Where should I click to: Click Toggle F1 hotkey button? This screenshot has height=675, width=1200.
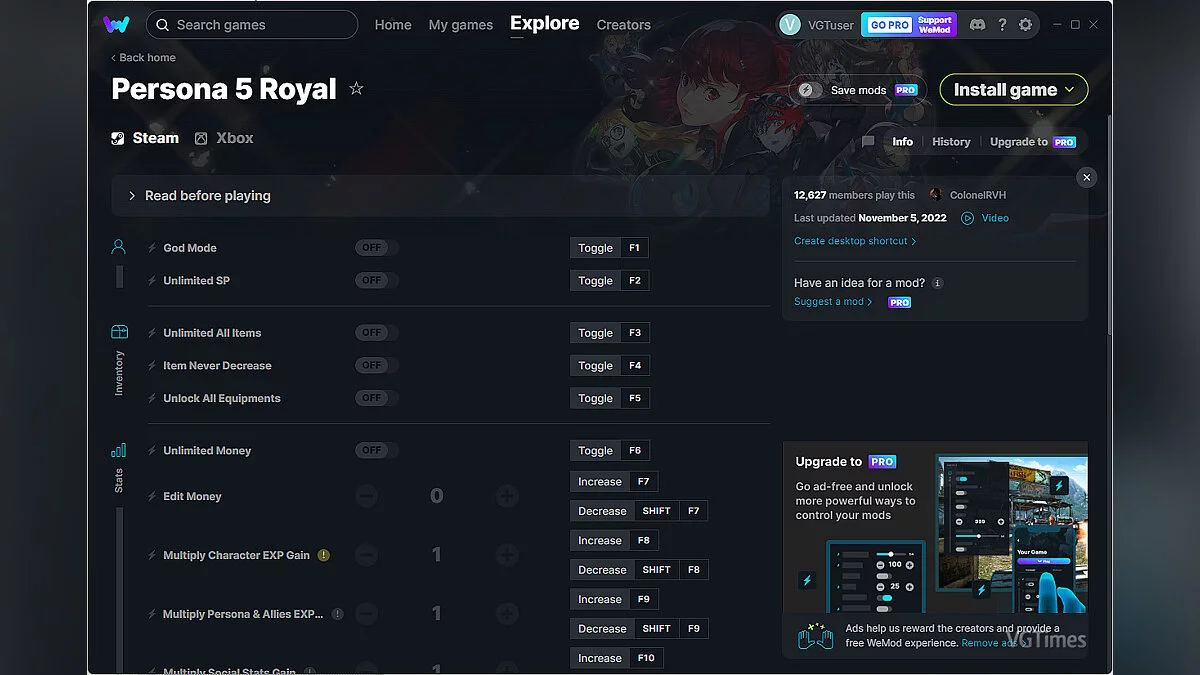coord(610,248)
